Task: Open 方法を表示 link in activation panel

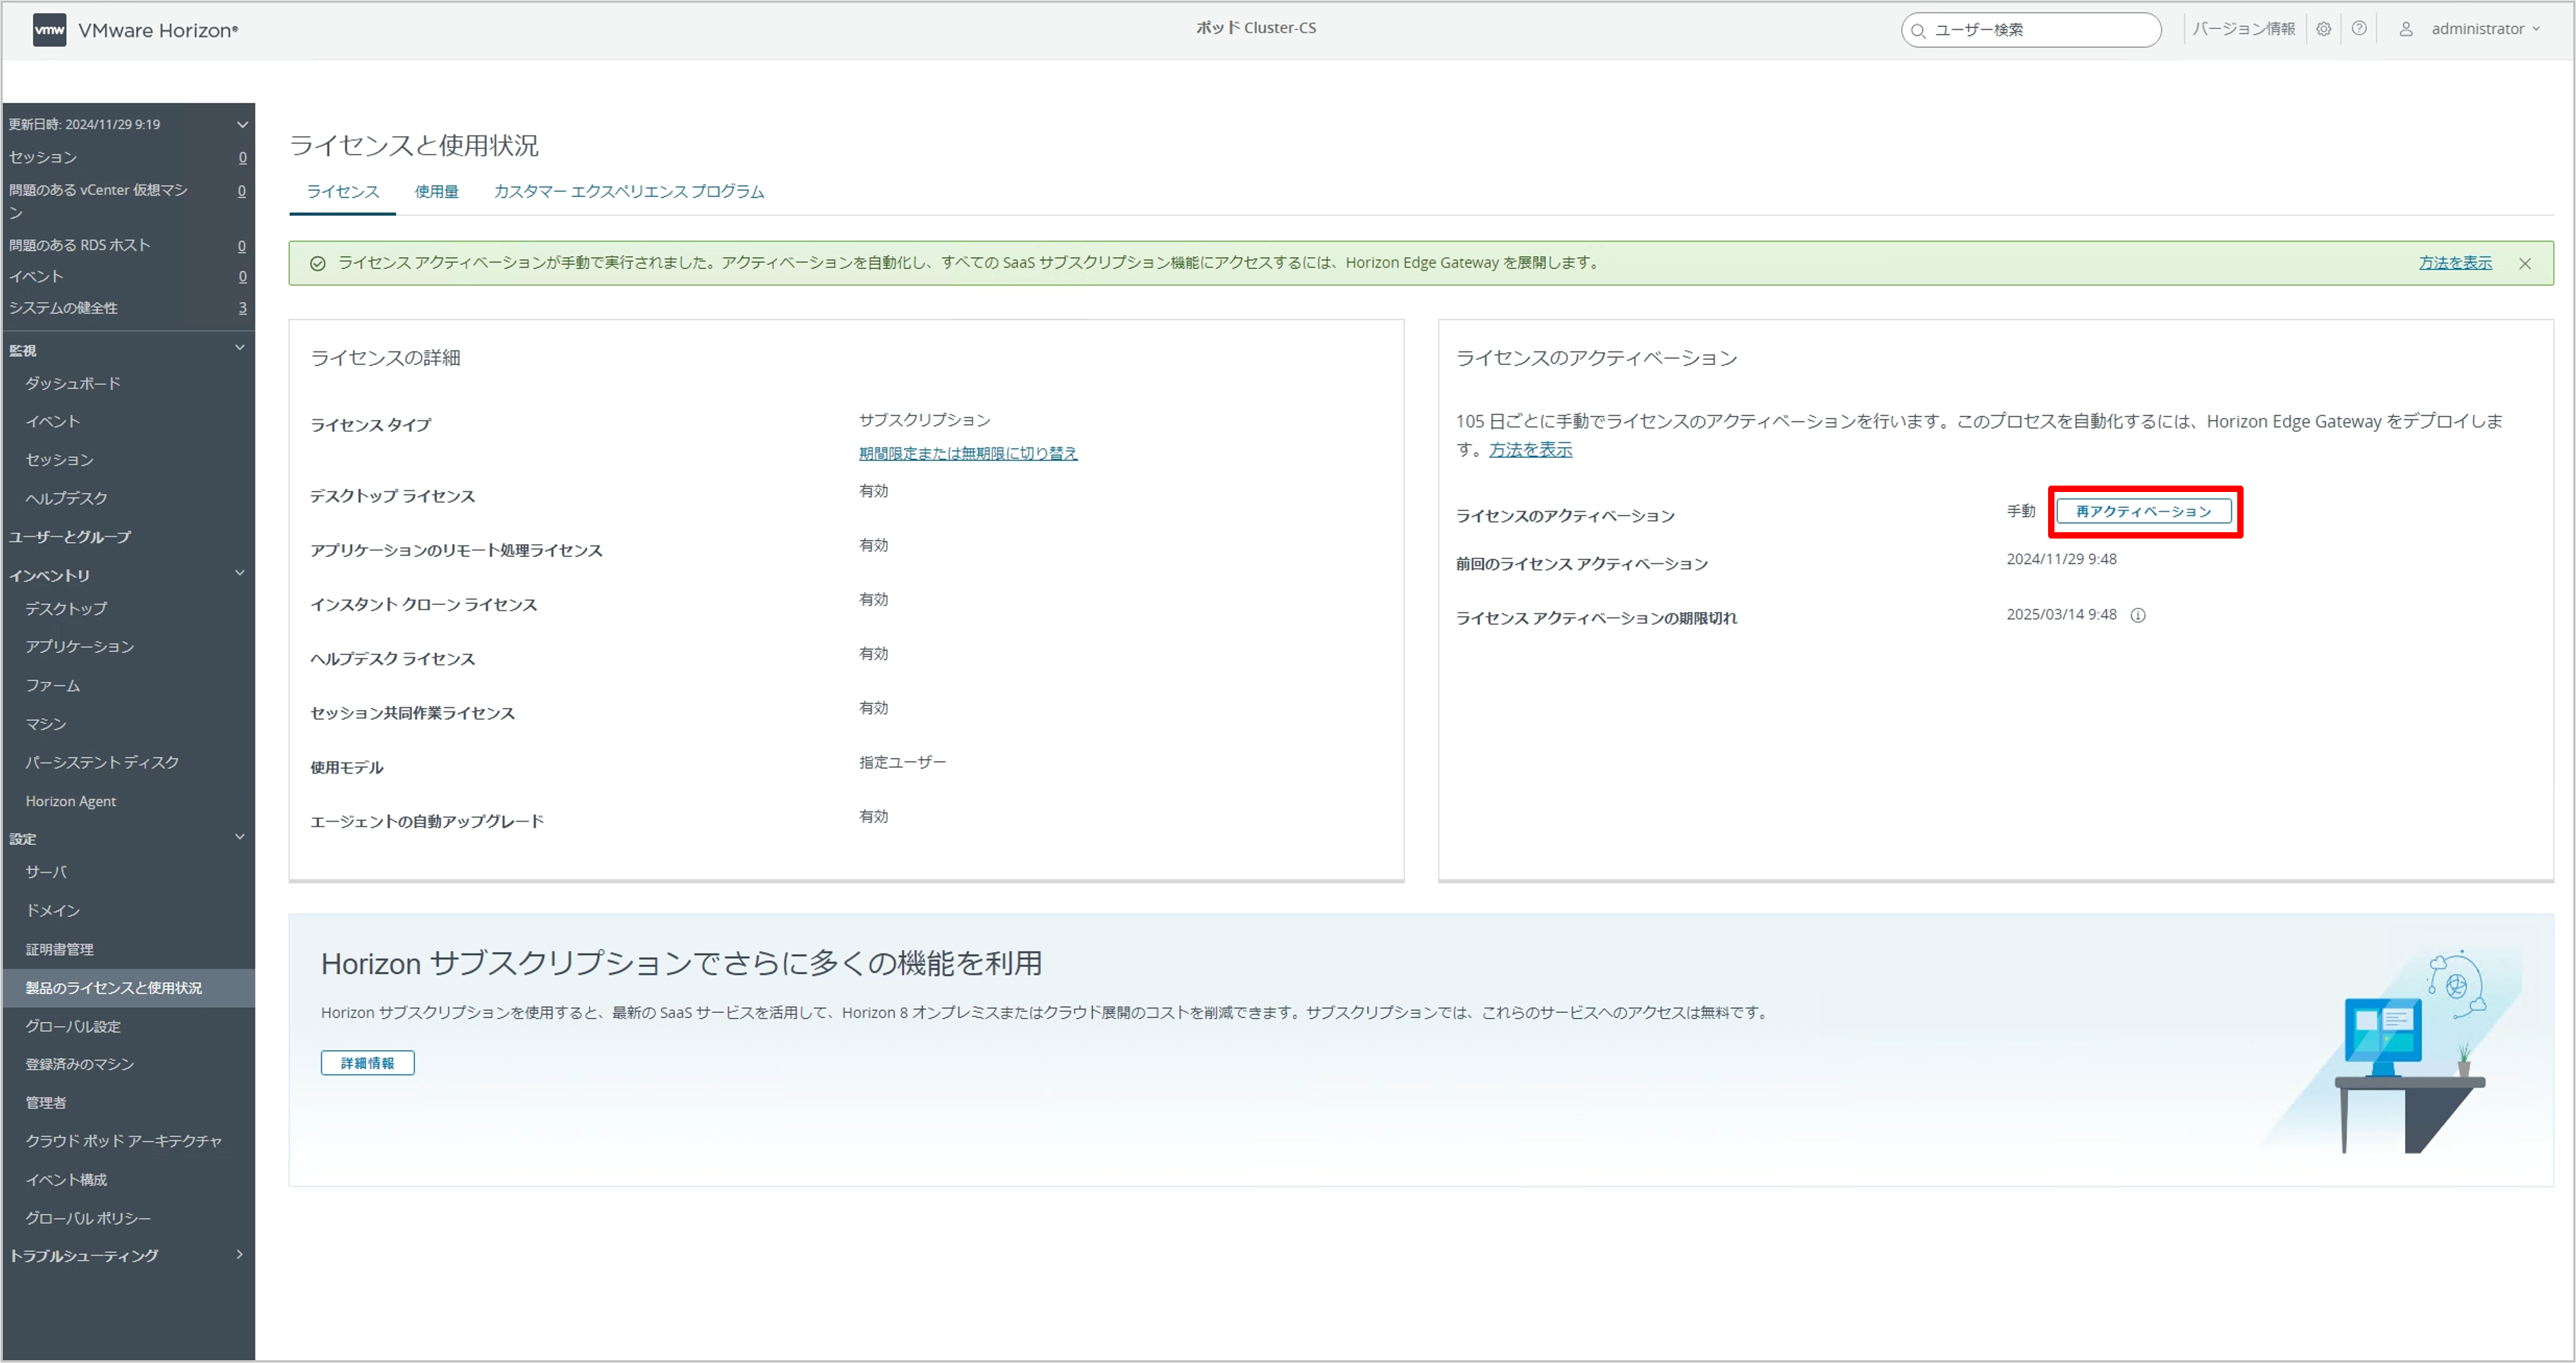Action: click(1531, 451)
